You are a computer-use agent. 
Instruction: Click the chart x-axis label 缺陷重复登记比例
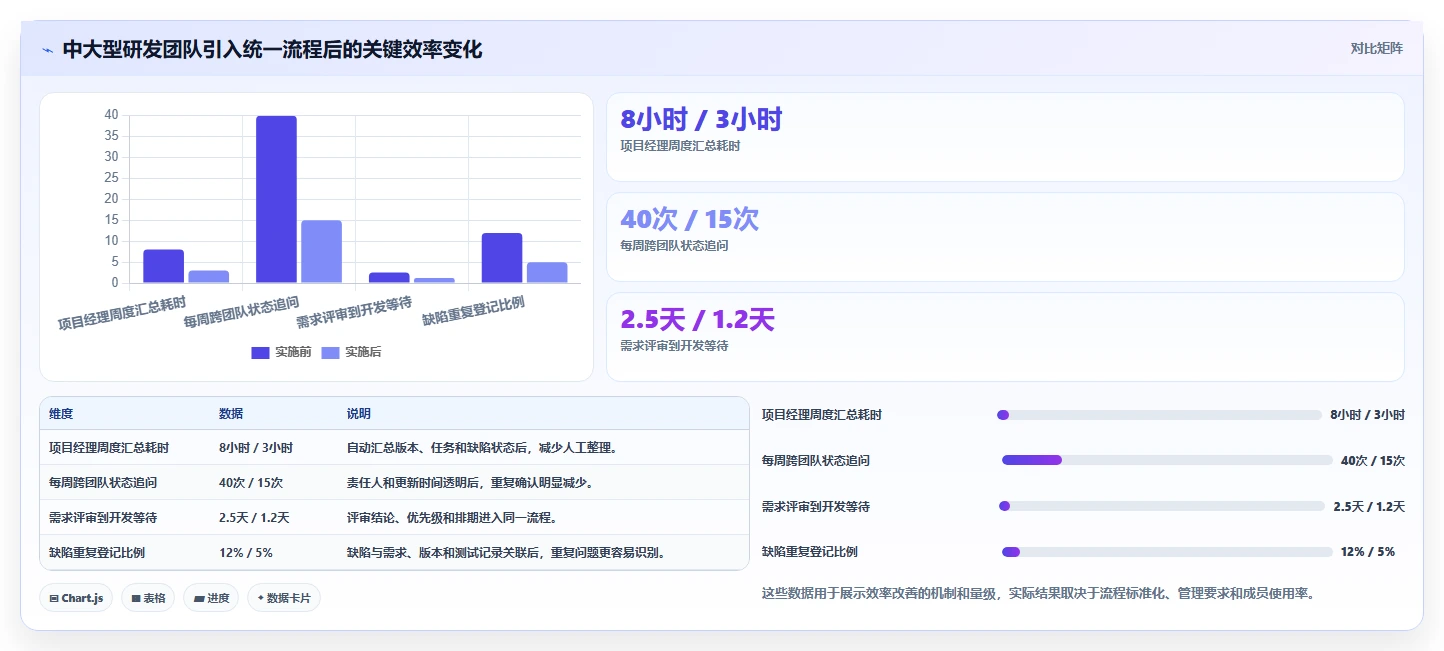point(474,311)
